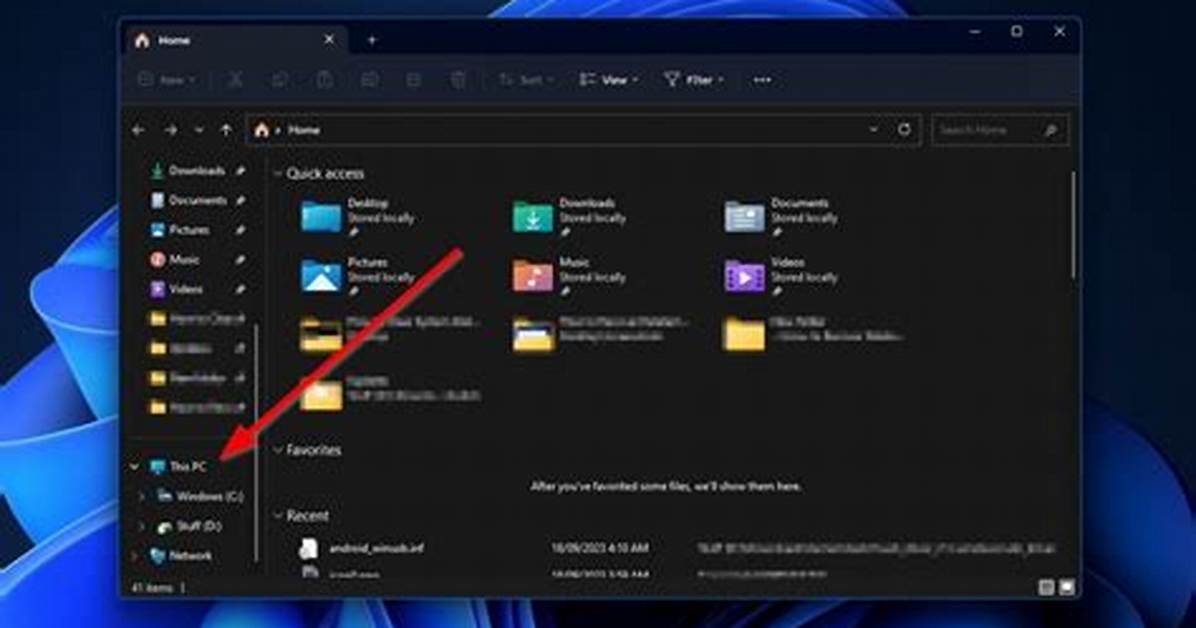Click pin icon beside sidebar Pictures
This screenshot has height=628, width=1196.
[x=240, y=230]
